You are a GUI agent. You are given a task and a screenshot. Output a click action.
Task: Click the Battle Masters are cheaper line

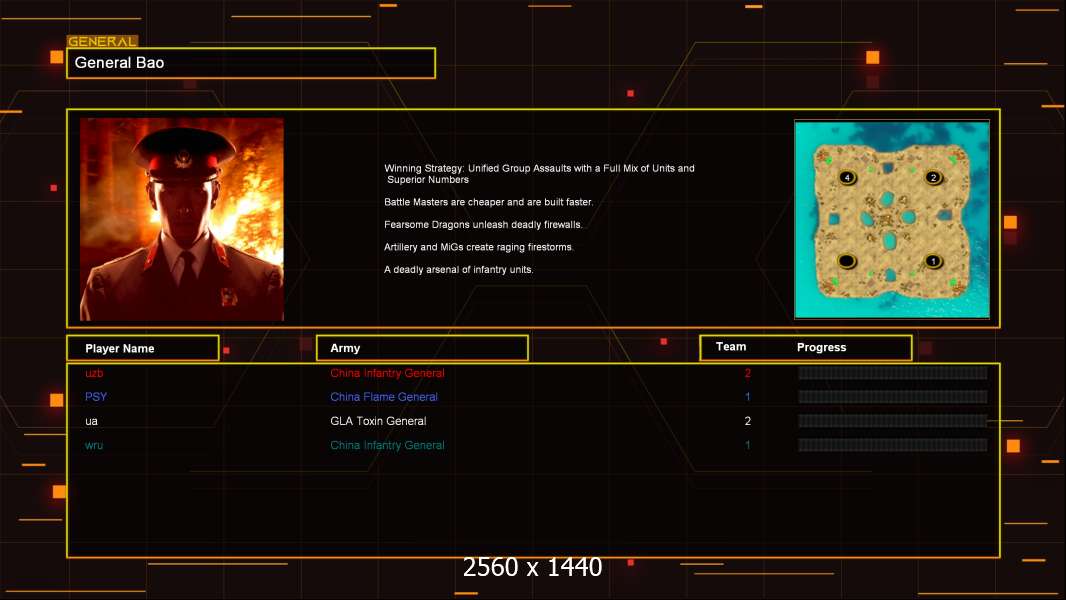point(488,202)
